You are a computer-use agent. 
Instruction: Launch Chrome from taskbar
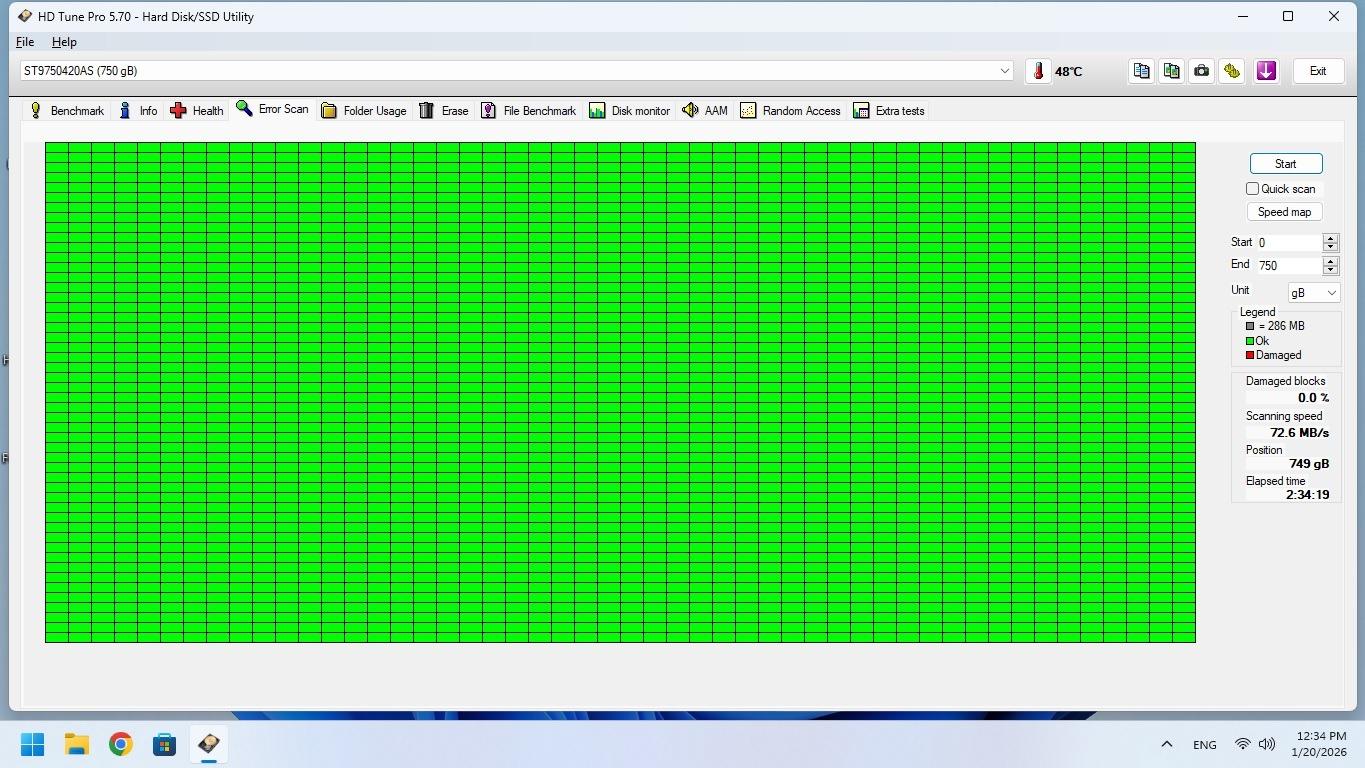click(120, 744)
